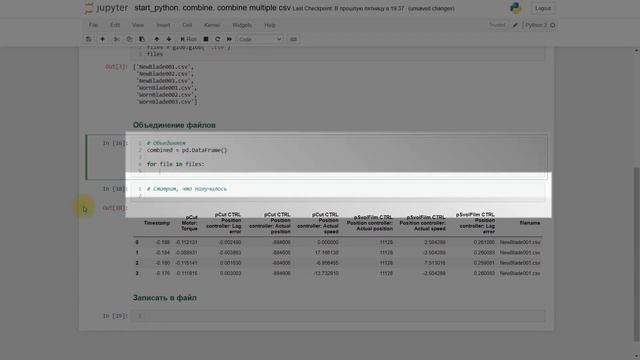Open the command palette keyboard icon

(293, 39)
